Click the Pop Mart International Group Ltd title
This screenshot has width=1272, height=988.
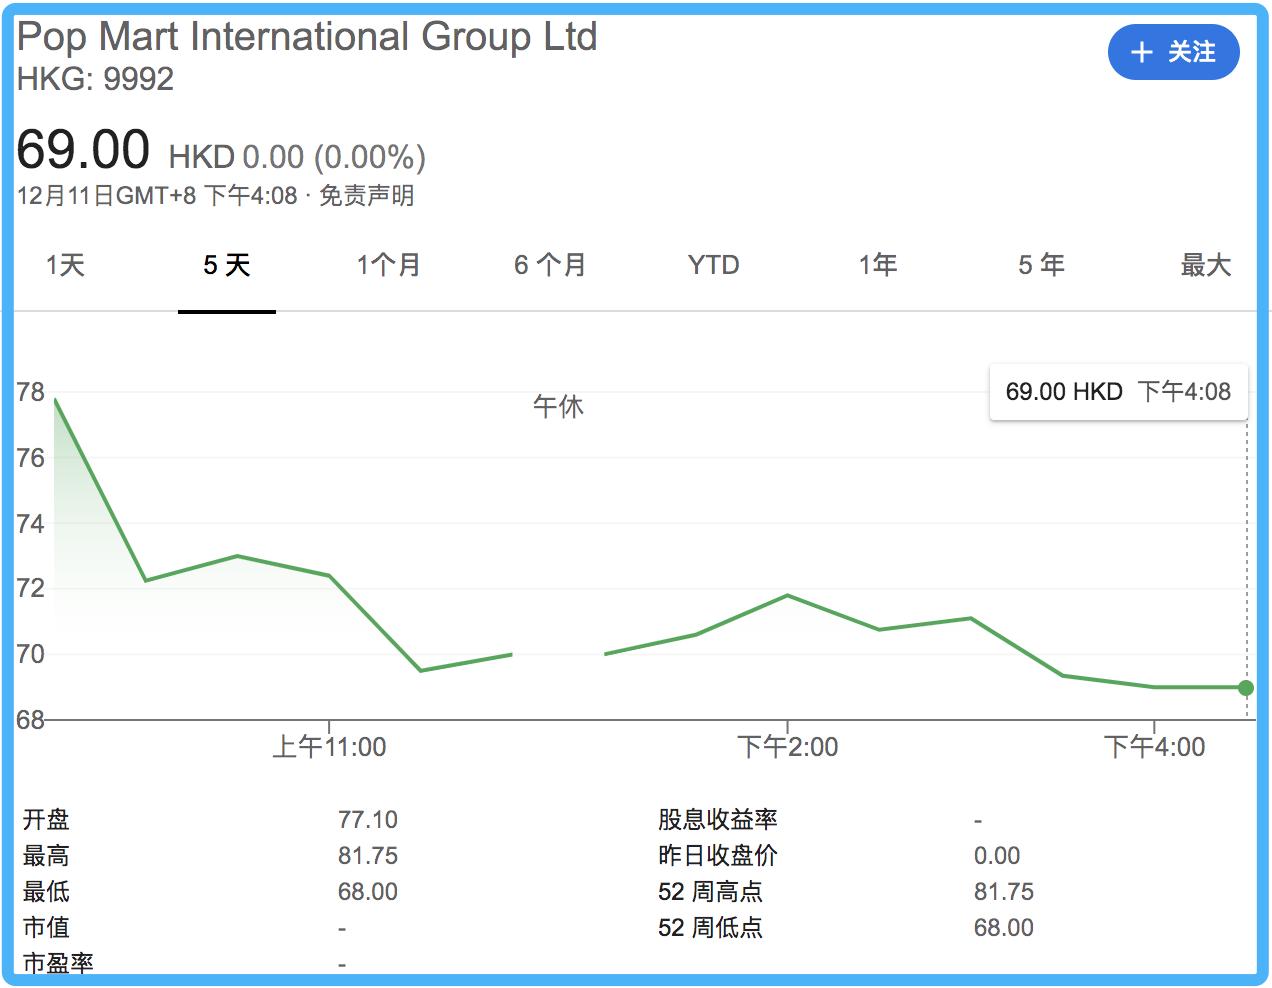point(307,37)
